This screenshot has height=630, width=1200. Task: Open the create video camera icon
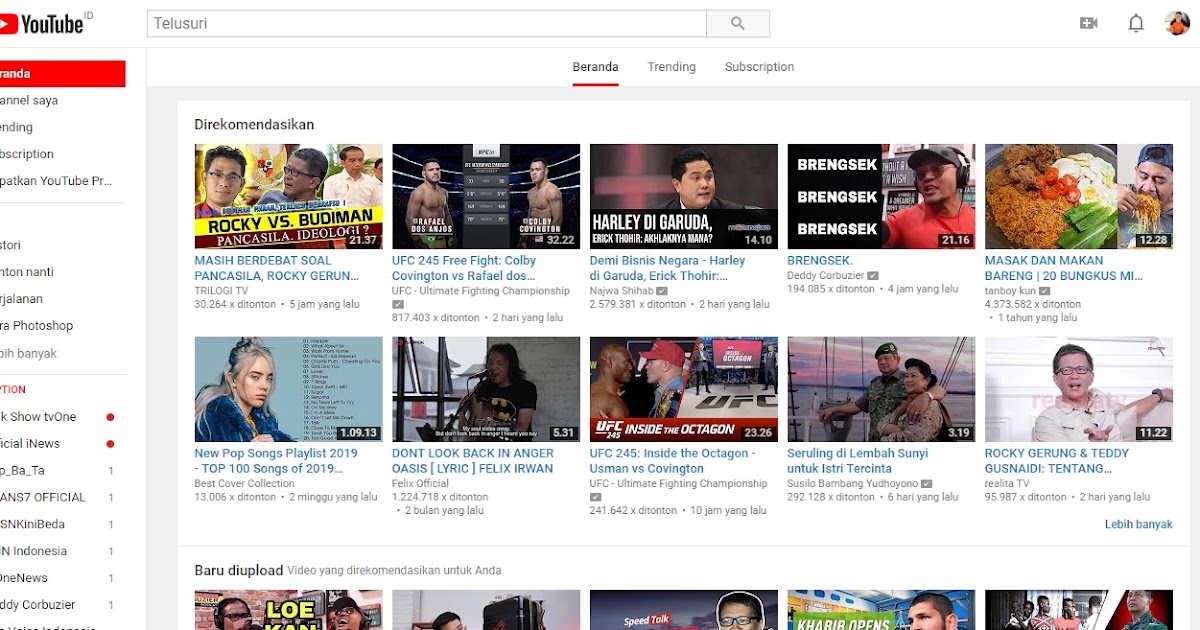(x=1089, y=23)
